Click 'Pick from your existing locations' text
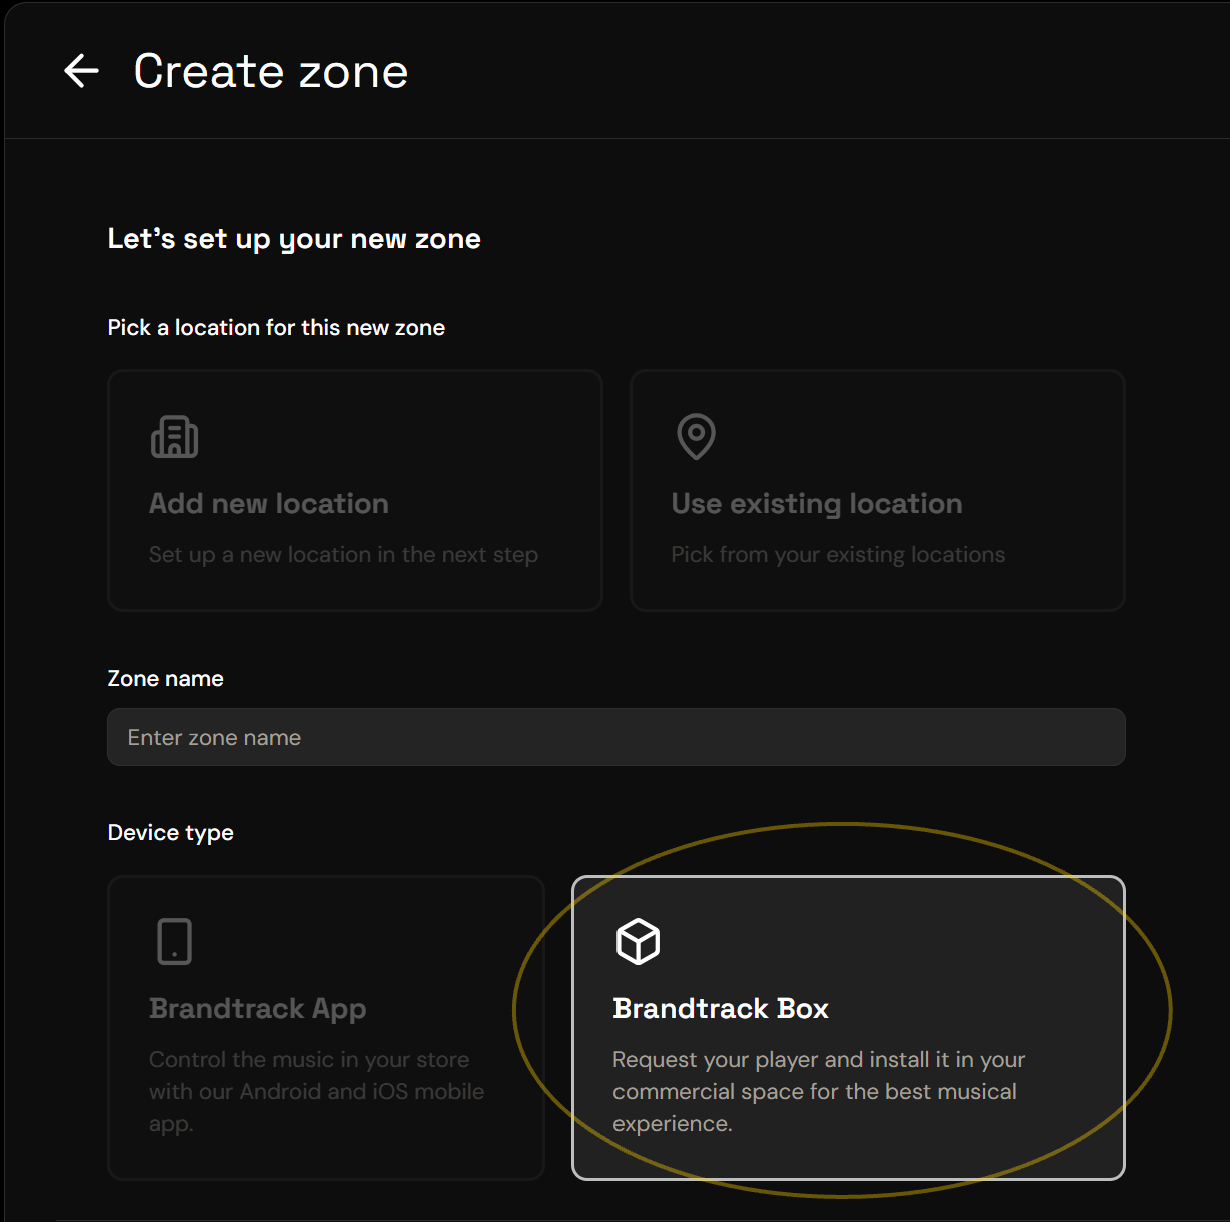Screen dimensions: 1230x1222 coord(838,554)
